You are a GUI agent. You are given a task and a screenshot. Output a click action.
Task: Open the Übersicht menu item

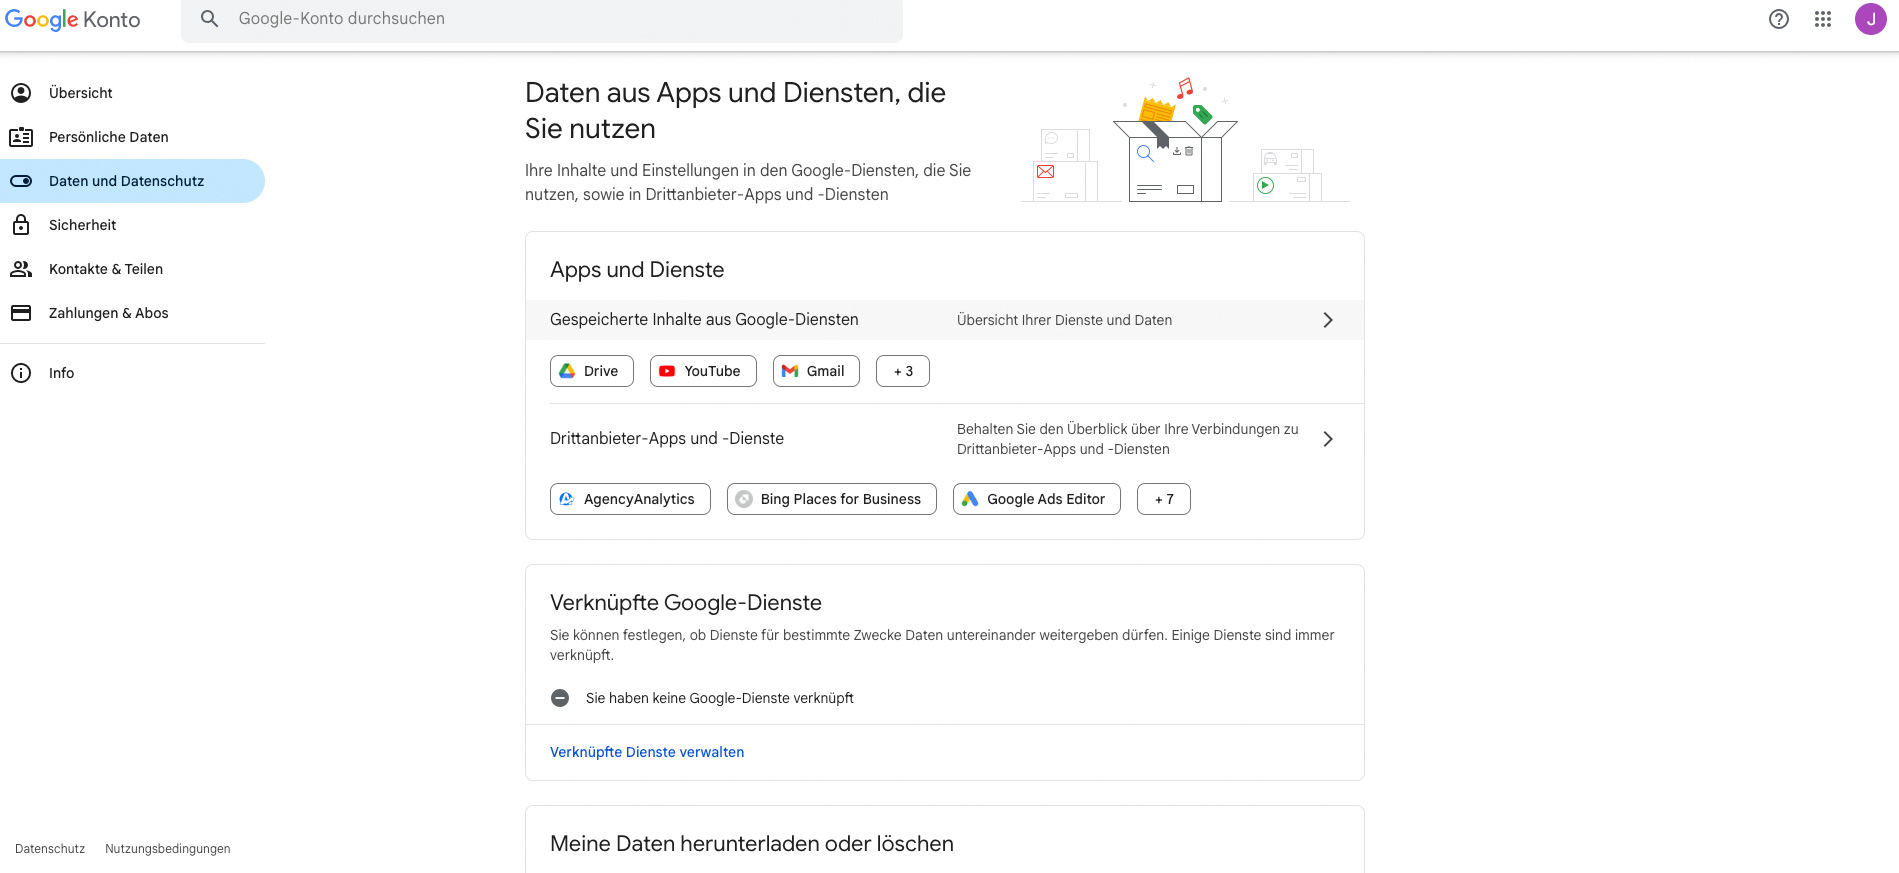point(132,93)
